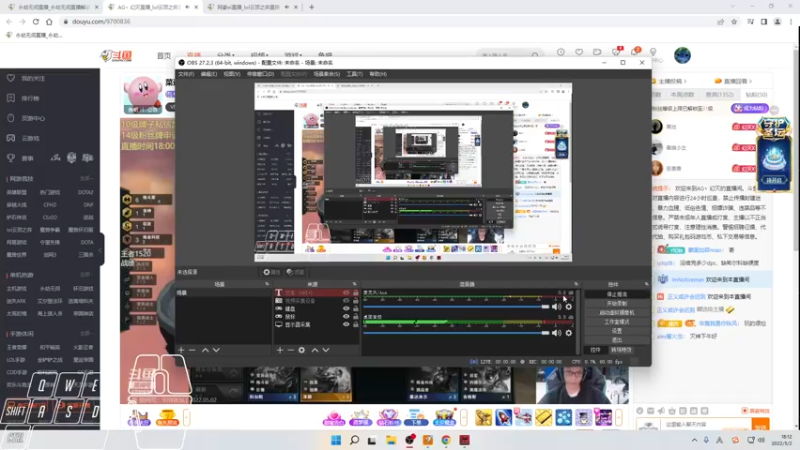Viewport: 800px width, 450px height.
Task: Lock the 键盘 source
Action: coord(356,309)
